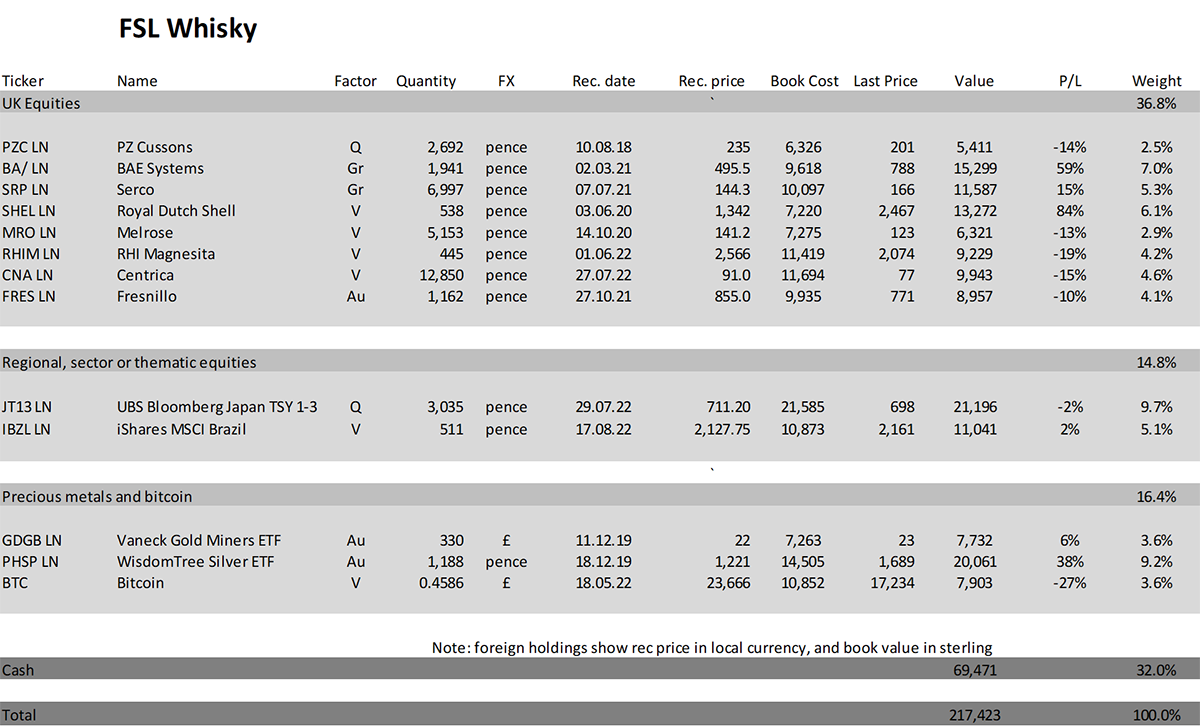Click Royal Dutch Shell P/L 84%
The image size is (1200, 726).
[x=1070, y=211]
